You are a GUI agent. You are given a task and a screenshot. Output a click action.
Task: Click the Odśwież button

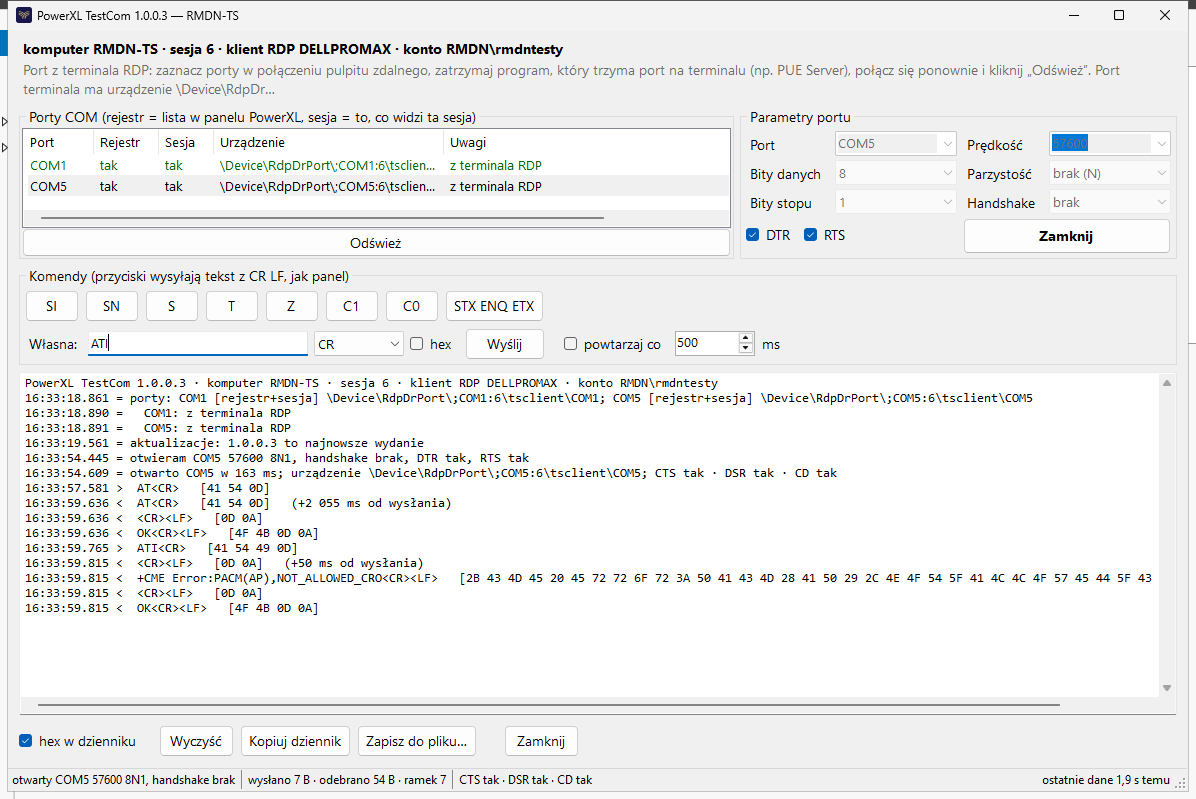pos(376,243)
